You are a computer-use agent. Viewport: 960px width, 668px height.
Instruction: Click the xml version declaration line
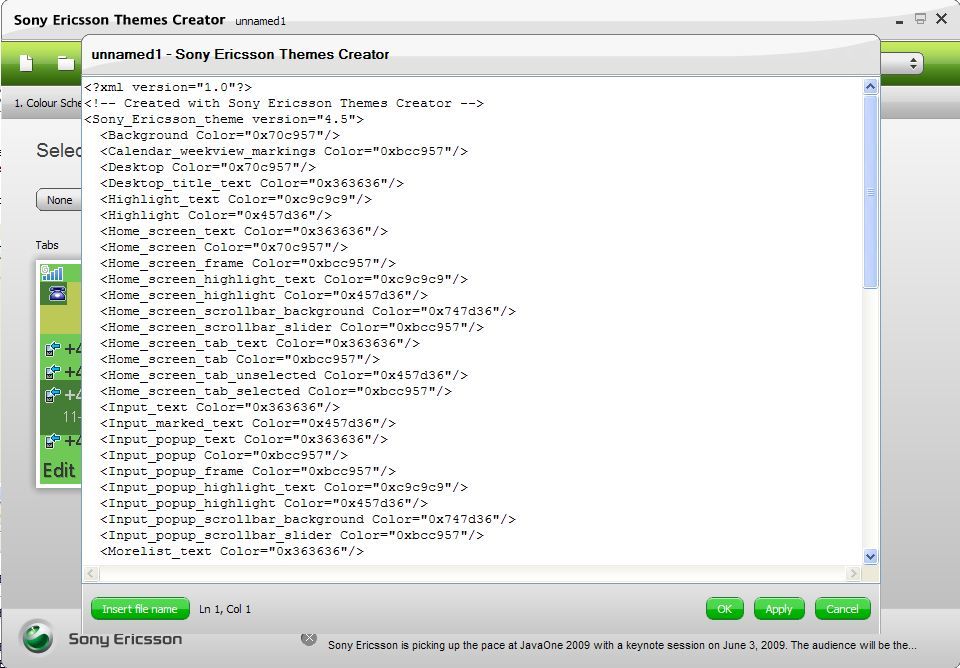click(x=168, y=87)
